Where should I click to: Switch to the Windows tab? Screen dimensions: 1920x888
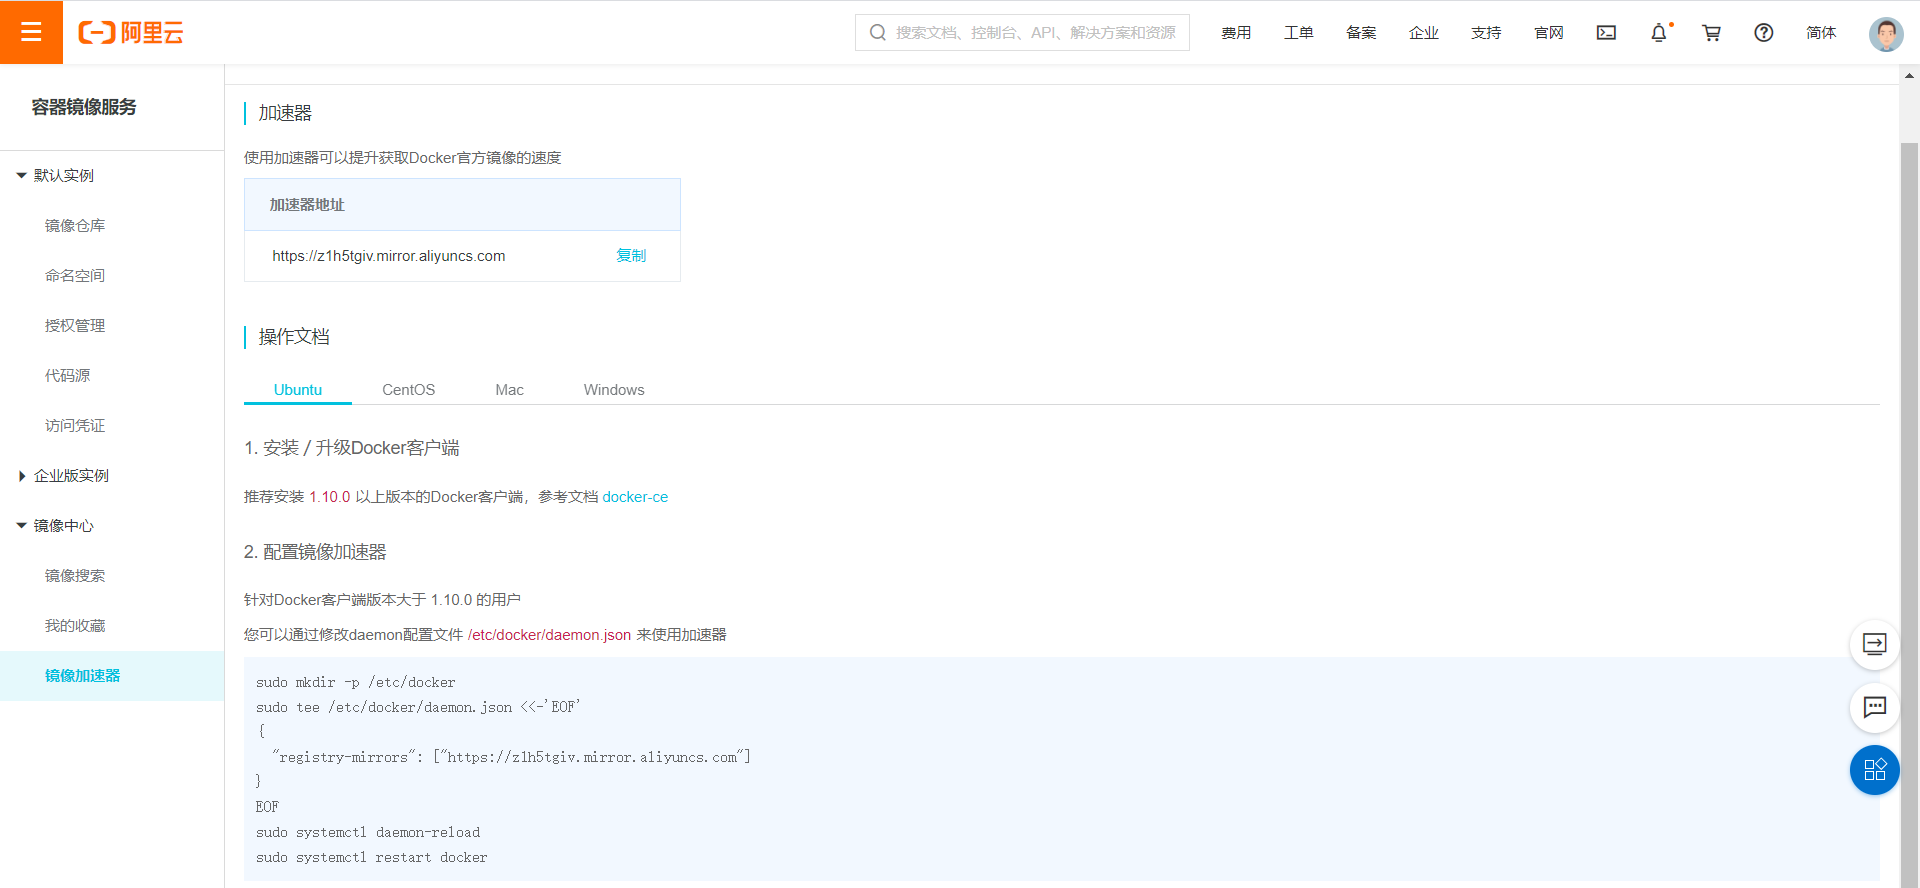[x=614, y=390]
